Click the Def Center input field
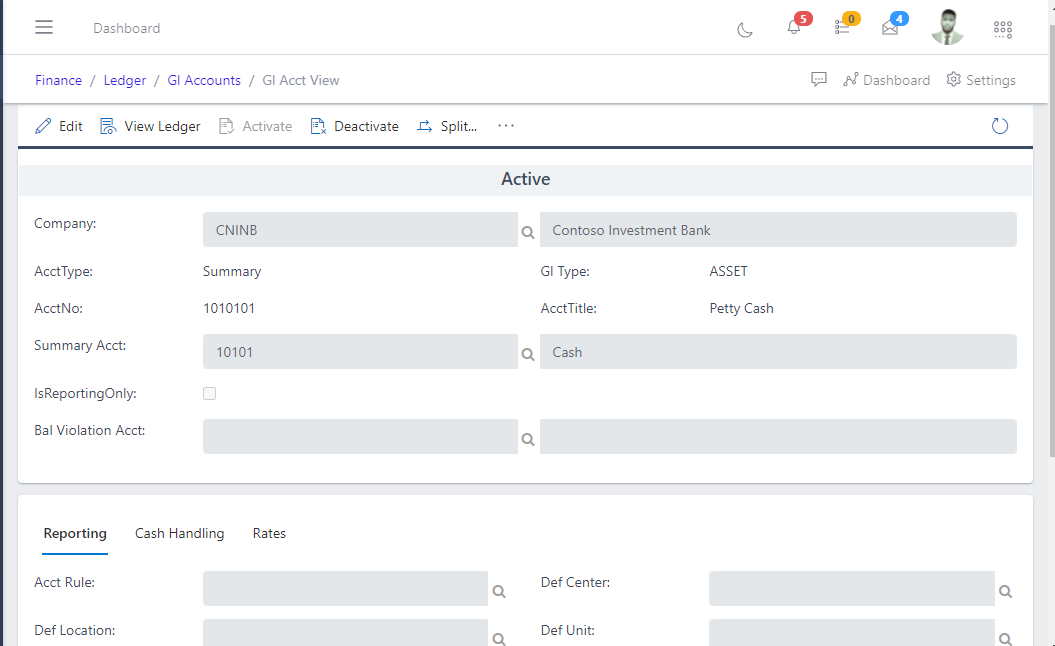The image size is (1055, 646). (852, 588)
